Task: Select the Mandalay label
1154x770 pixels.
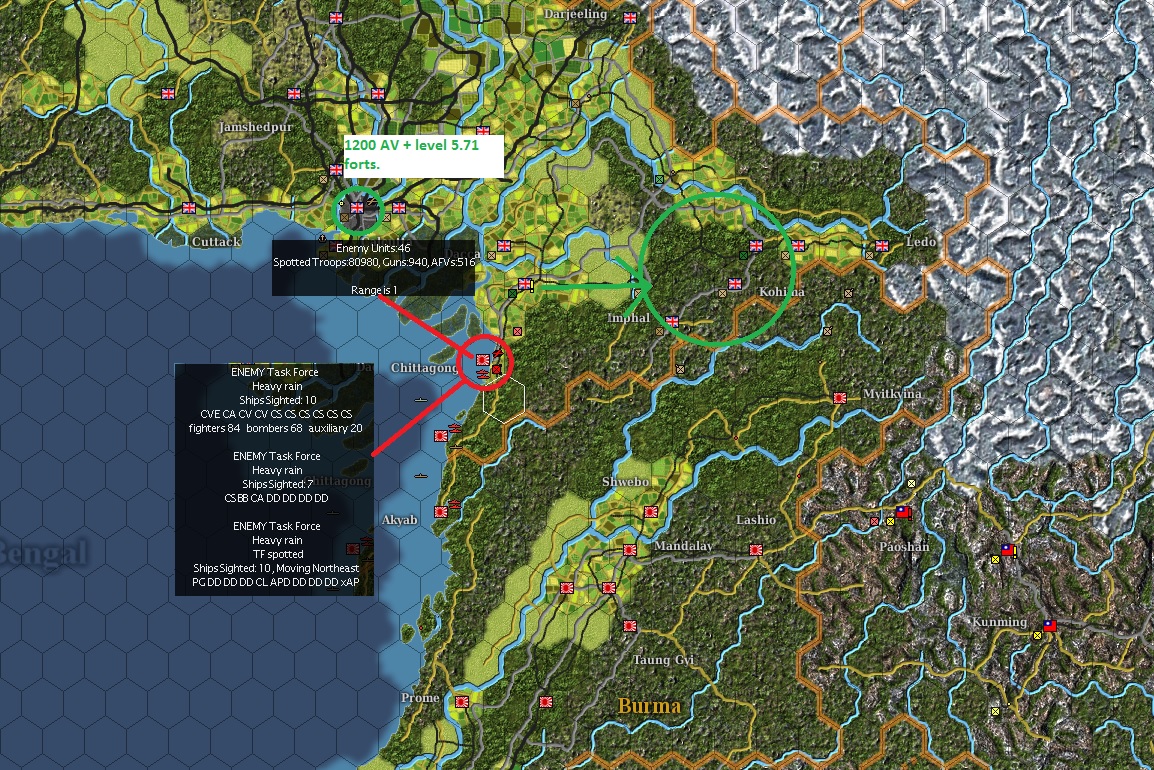Action: coord(683,545)
